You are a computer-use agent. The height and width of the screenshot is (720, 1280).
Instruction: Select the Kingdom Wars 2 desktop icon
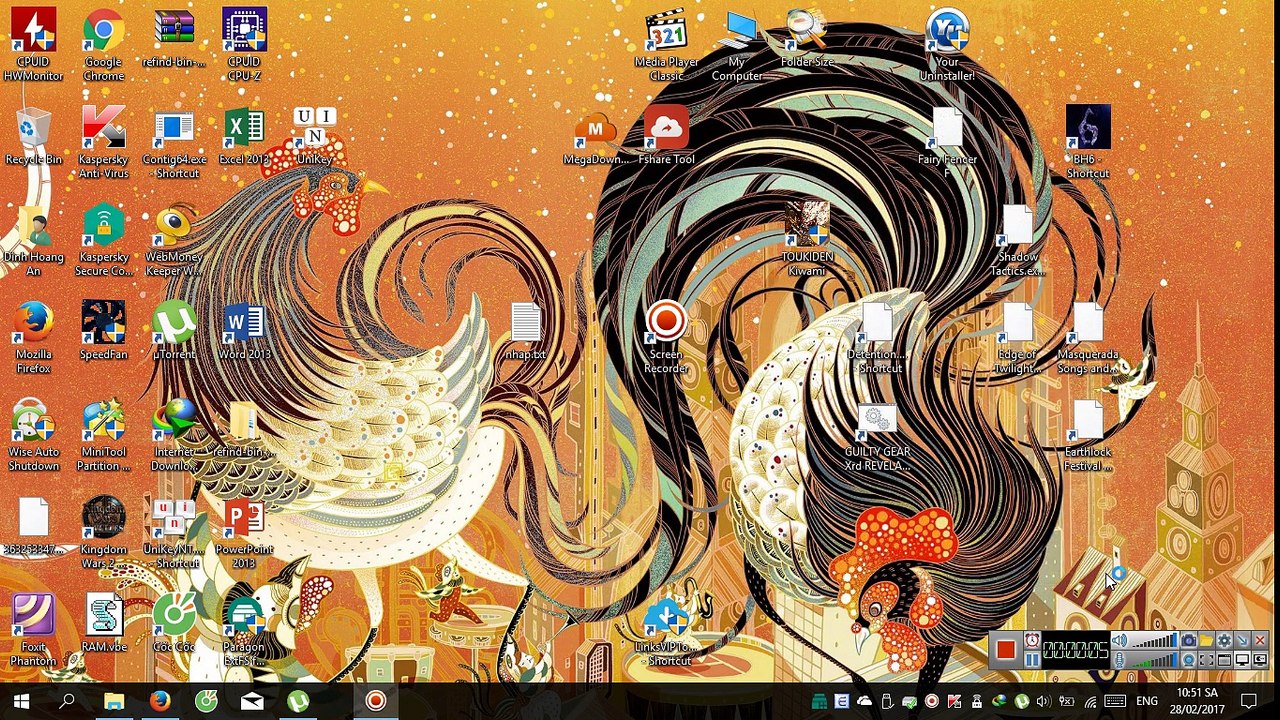pos(104,534)
